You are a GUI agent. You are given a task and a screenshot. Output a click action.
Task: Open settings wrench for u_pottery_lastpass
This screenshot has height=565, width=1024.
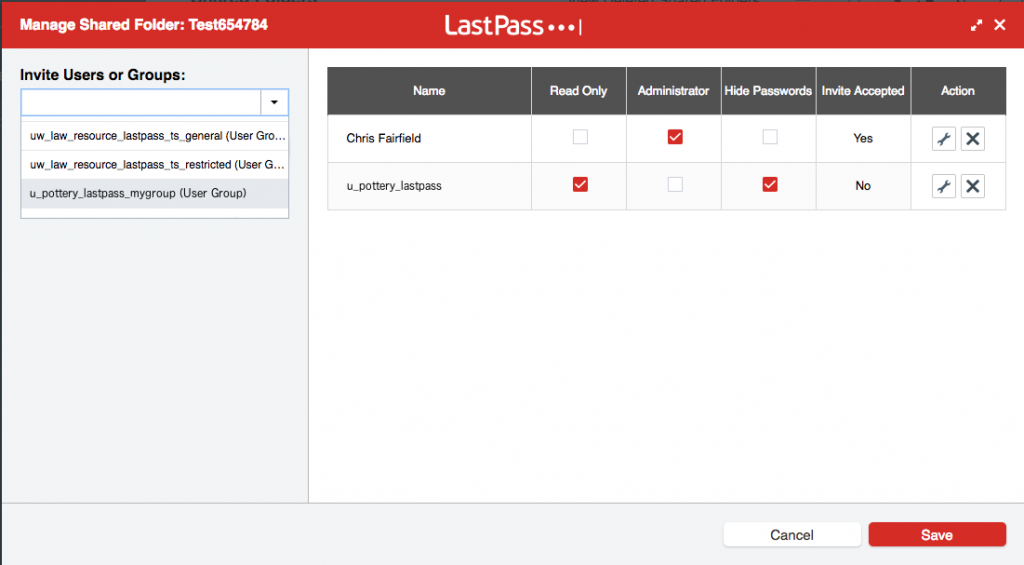[x=944, y=186]
